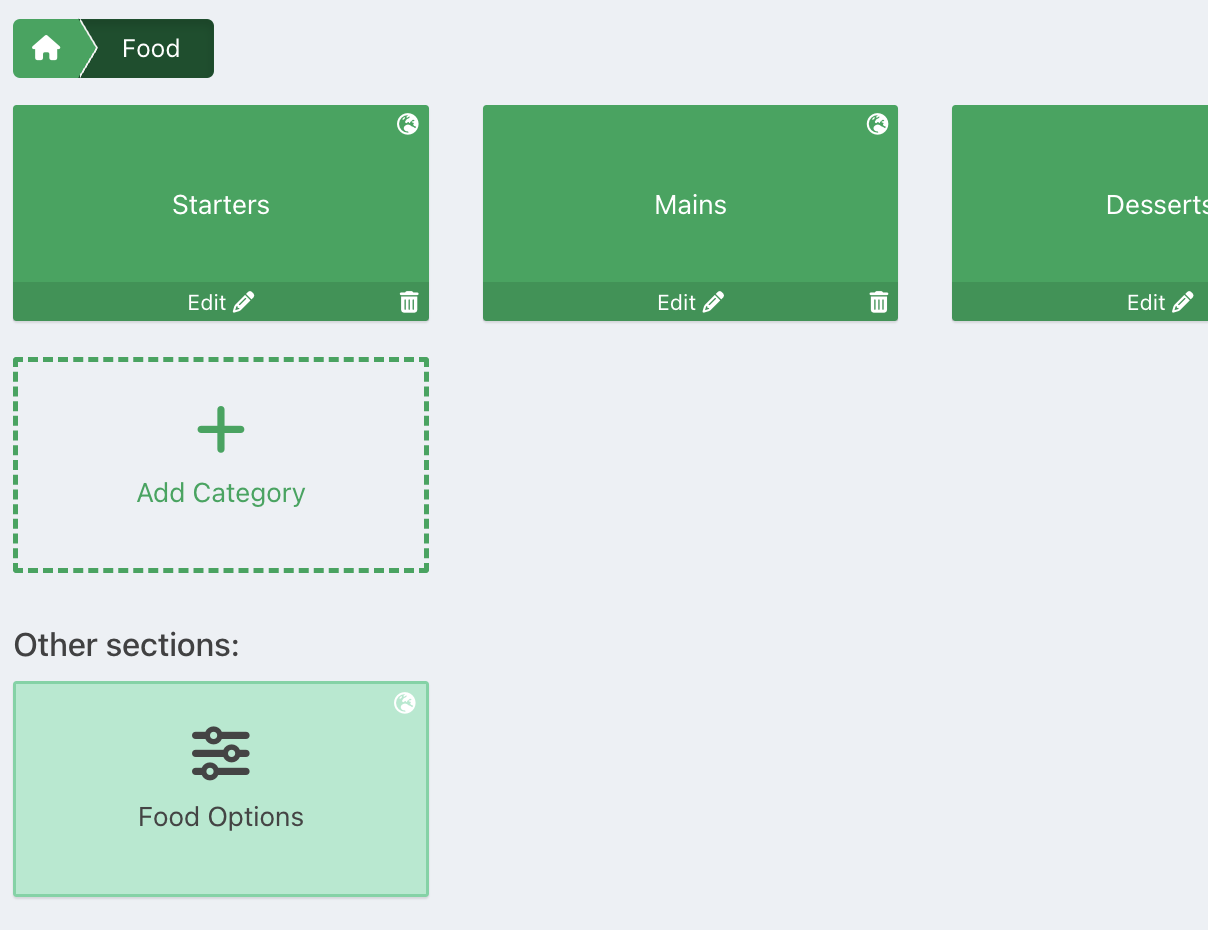Open the Food Options section label
This screenshot has width=1208, height=930.
click(x=221, y=817)
